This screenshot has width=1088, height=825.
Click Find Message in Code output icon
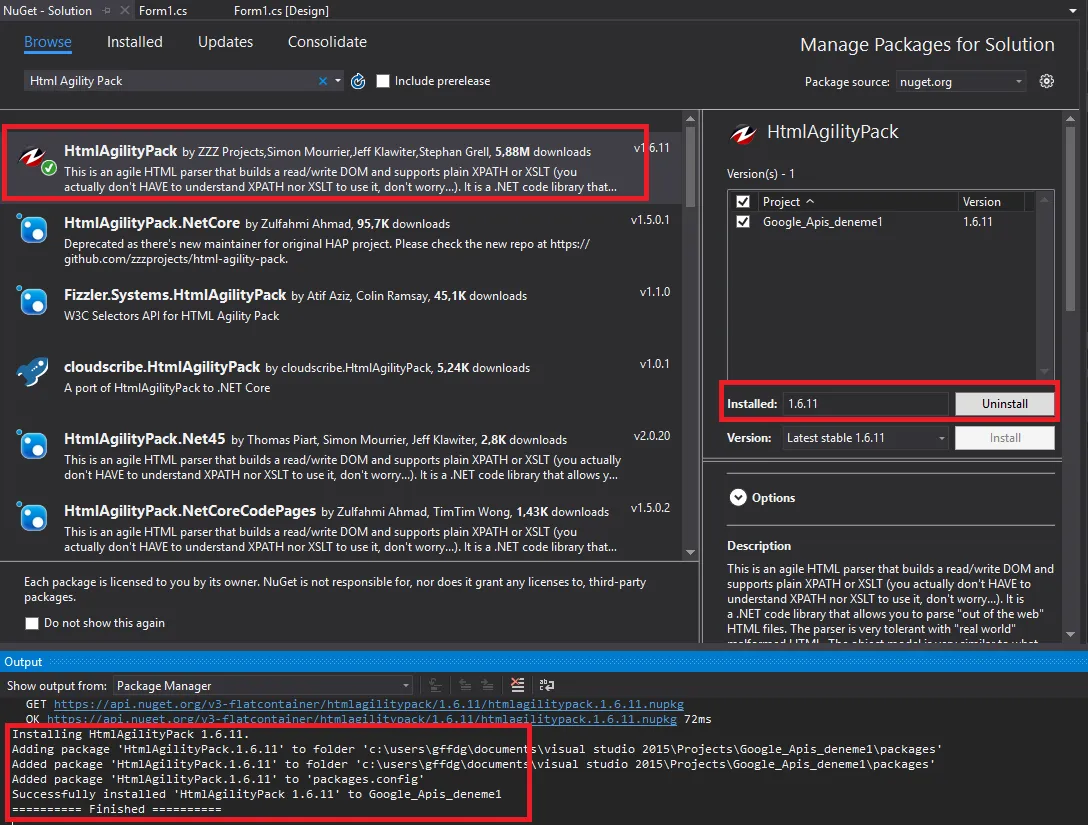click(x=435, y=685)
